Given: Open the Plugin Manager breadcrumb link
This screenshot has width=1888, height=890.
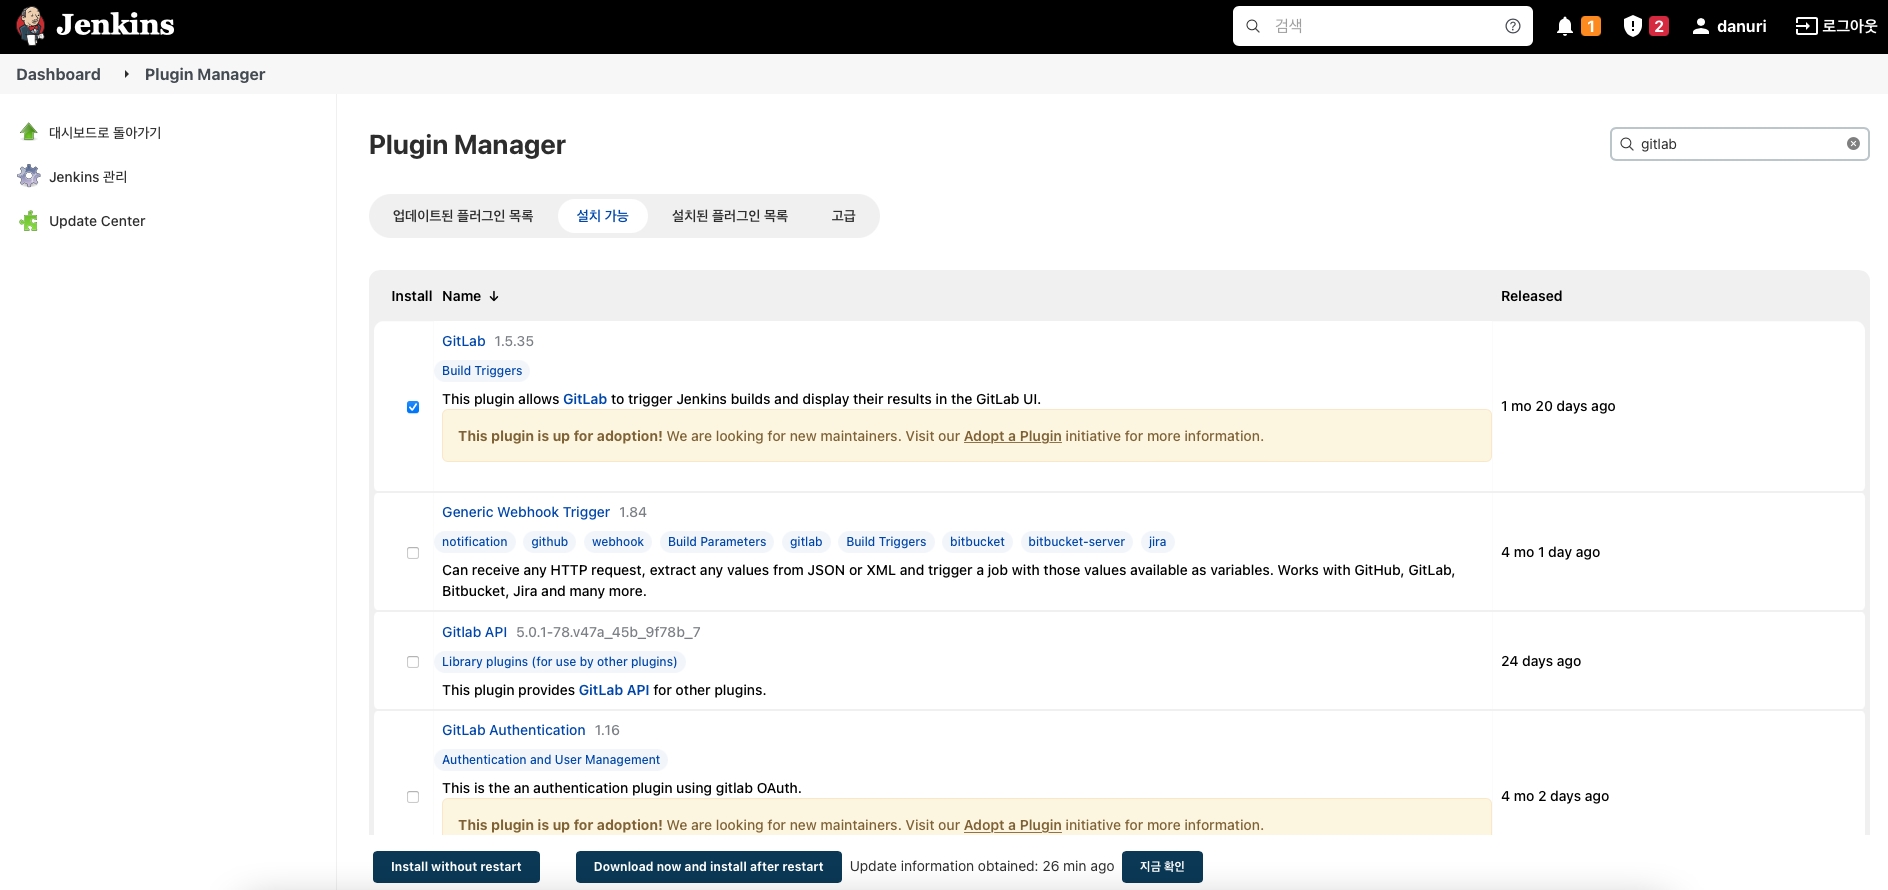Looking at the screenshot, I should click(x=205, y=74).
